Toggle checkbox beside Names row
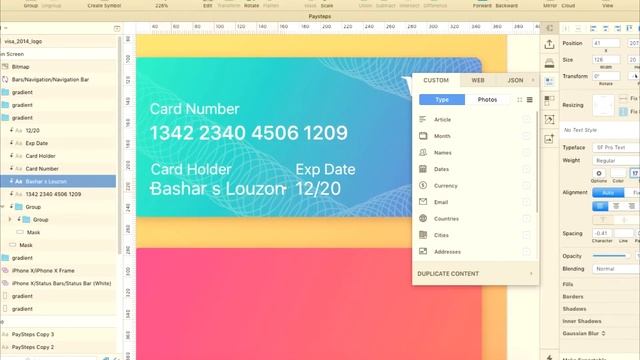 pos(526,153)
